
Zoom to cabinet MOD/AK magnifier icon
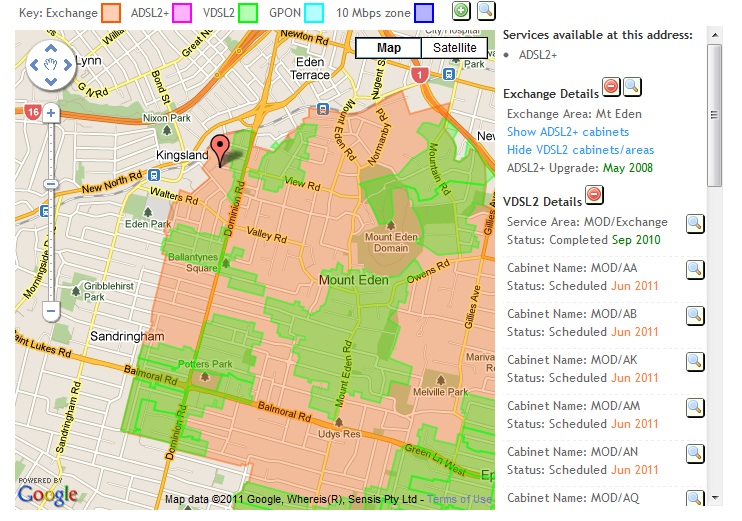tap(695, 361)
